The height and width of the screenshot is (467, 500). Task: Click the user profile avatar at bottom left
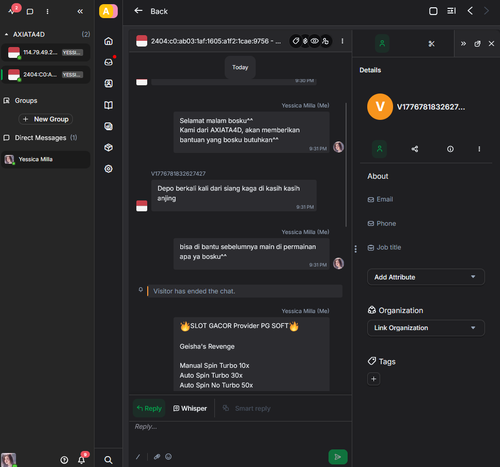(x=8, y=460)
